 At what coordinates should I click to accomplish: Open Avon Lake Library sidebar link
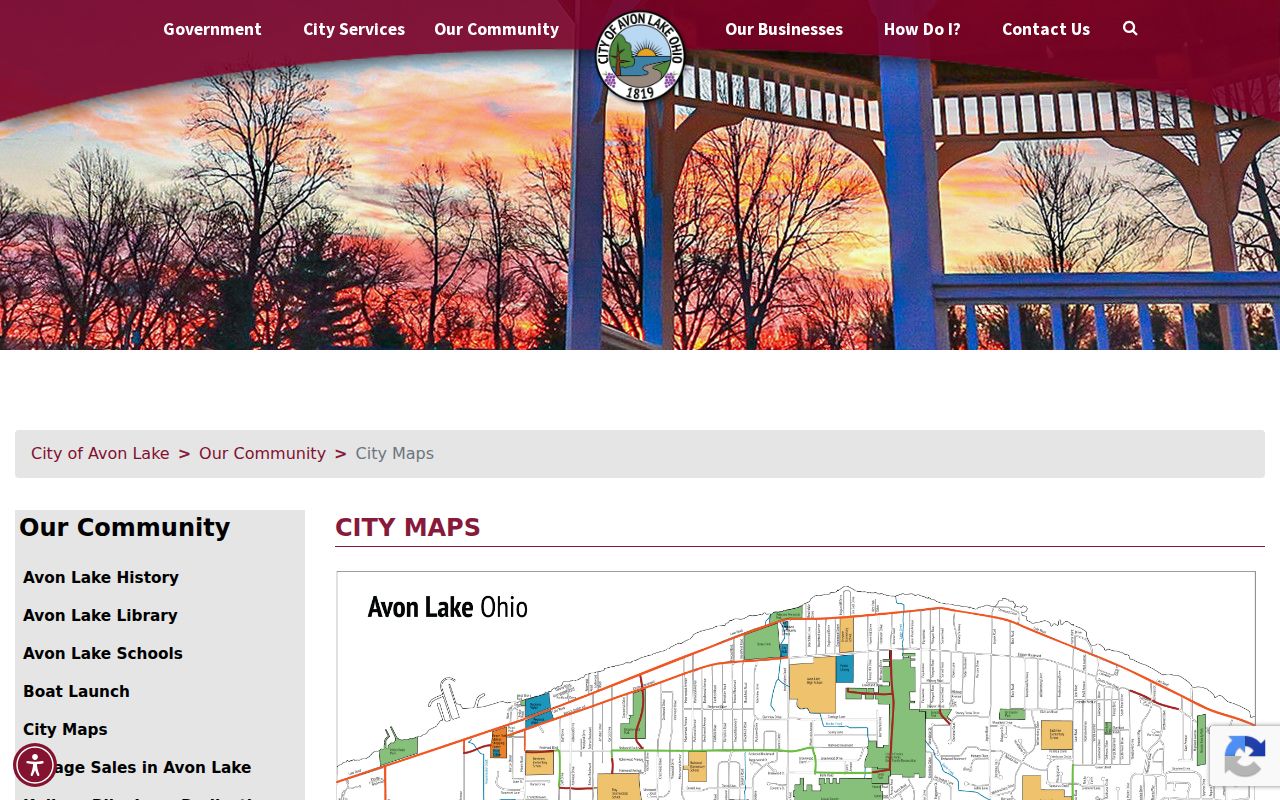(x=100, y=615)
